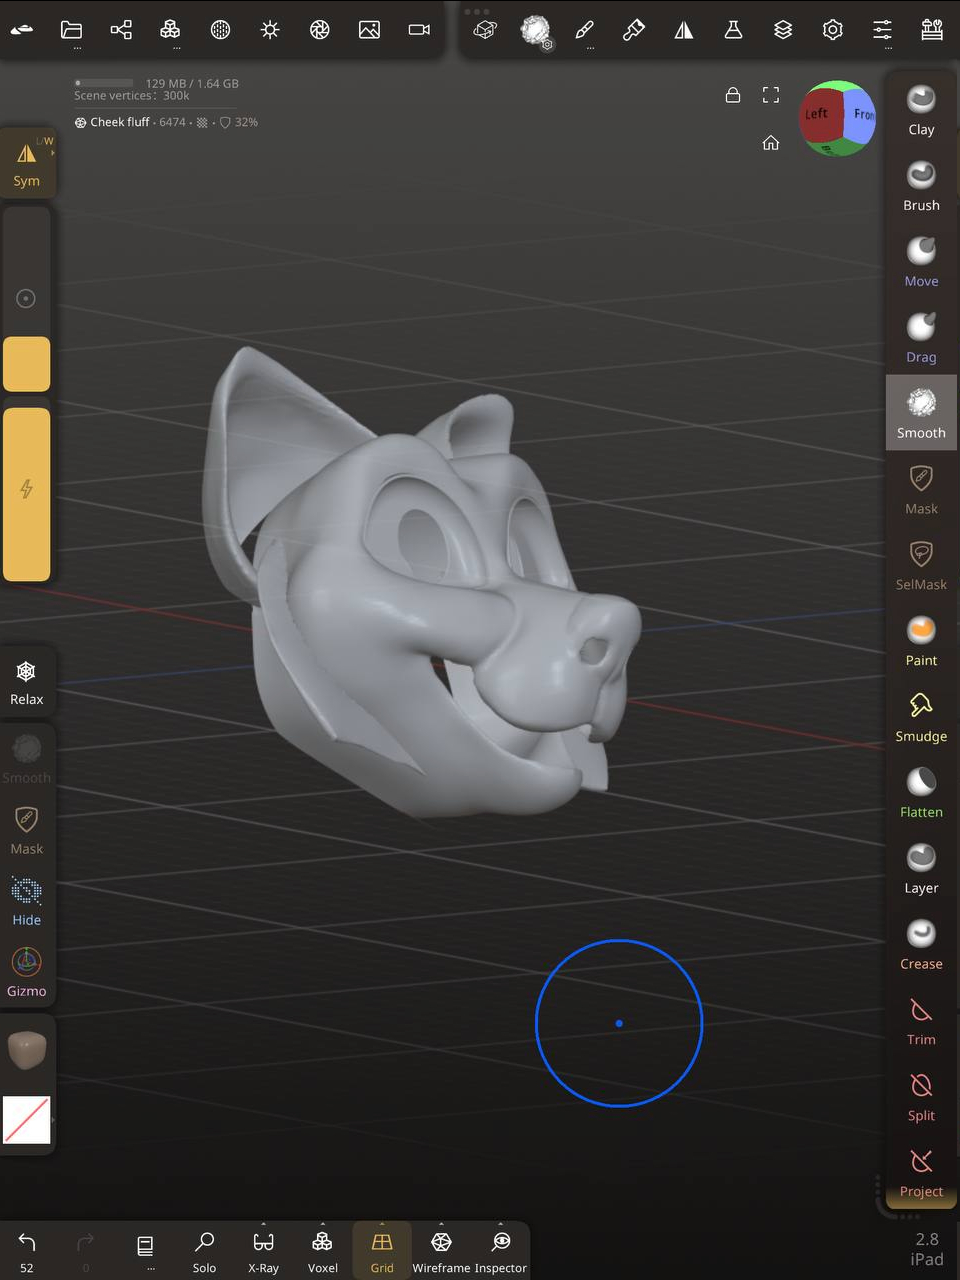
Task: Click the Left face on view cube
Action: [x=818, y=116]
